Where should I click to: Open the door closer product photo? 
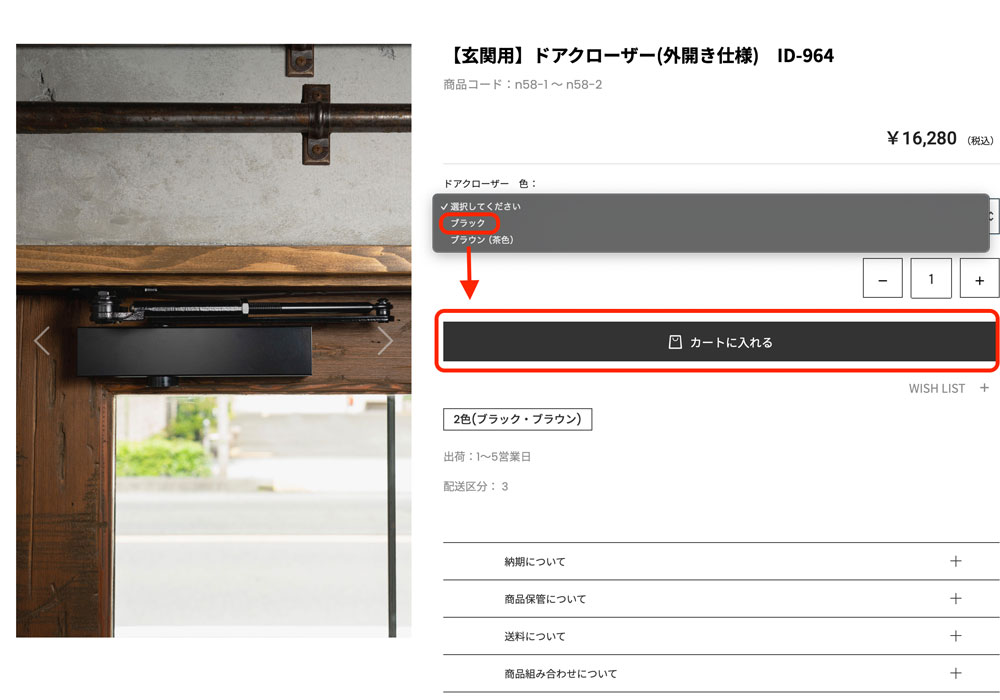click(x=214, y=340)
